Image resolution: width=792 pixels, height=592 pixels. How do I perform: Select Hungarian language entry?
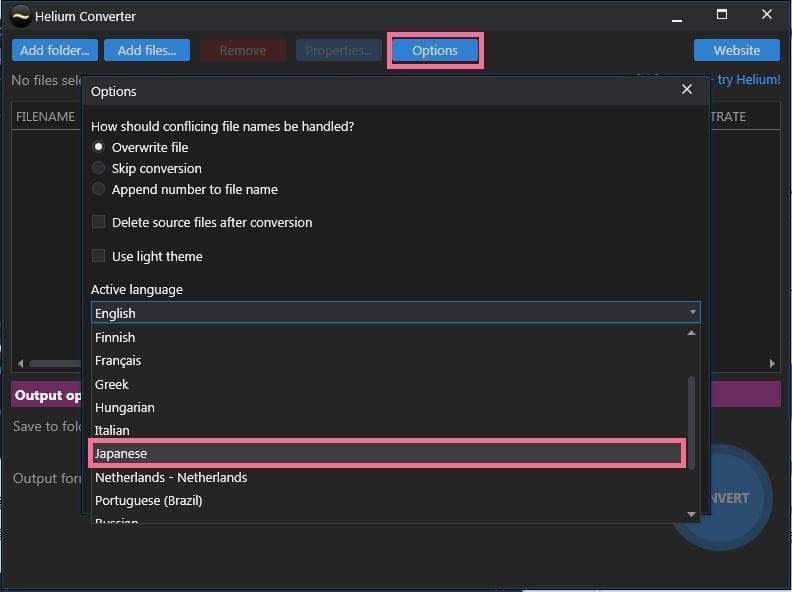pos(388,407)
